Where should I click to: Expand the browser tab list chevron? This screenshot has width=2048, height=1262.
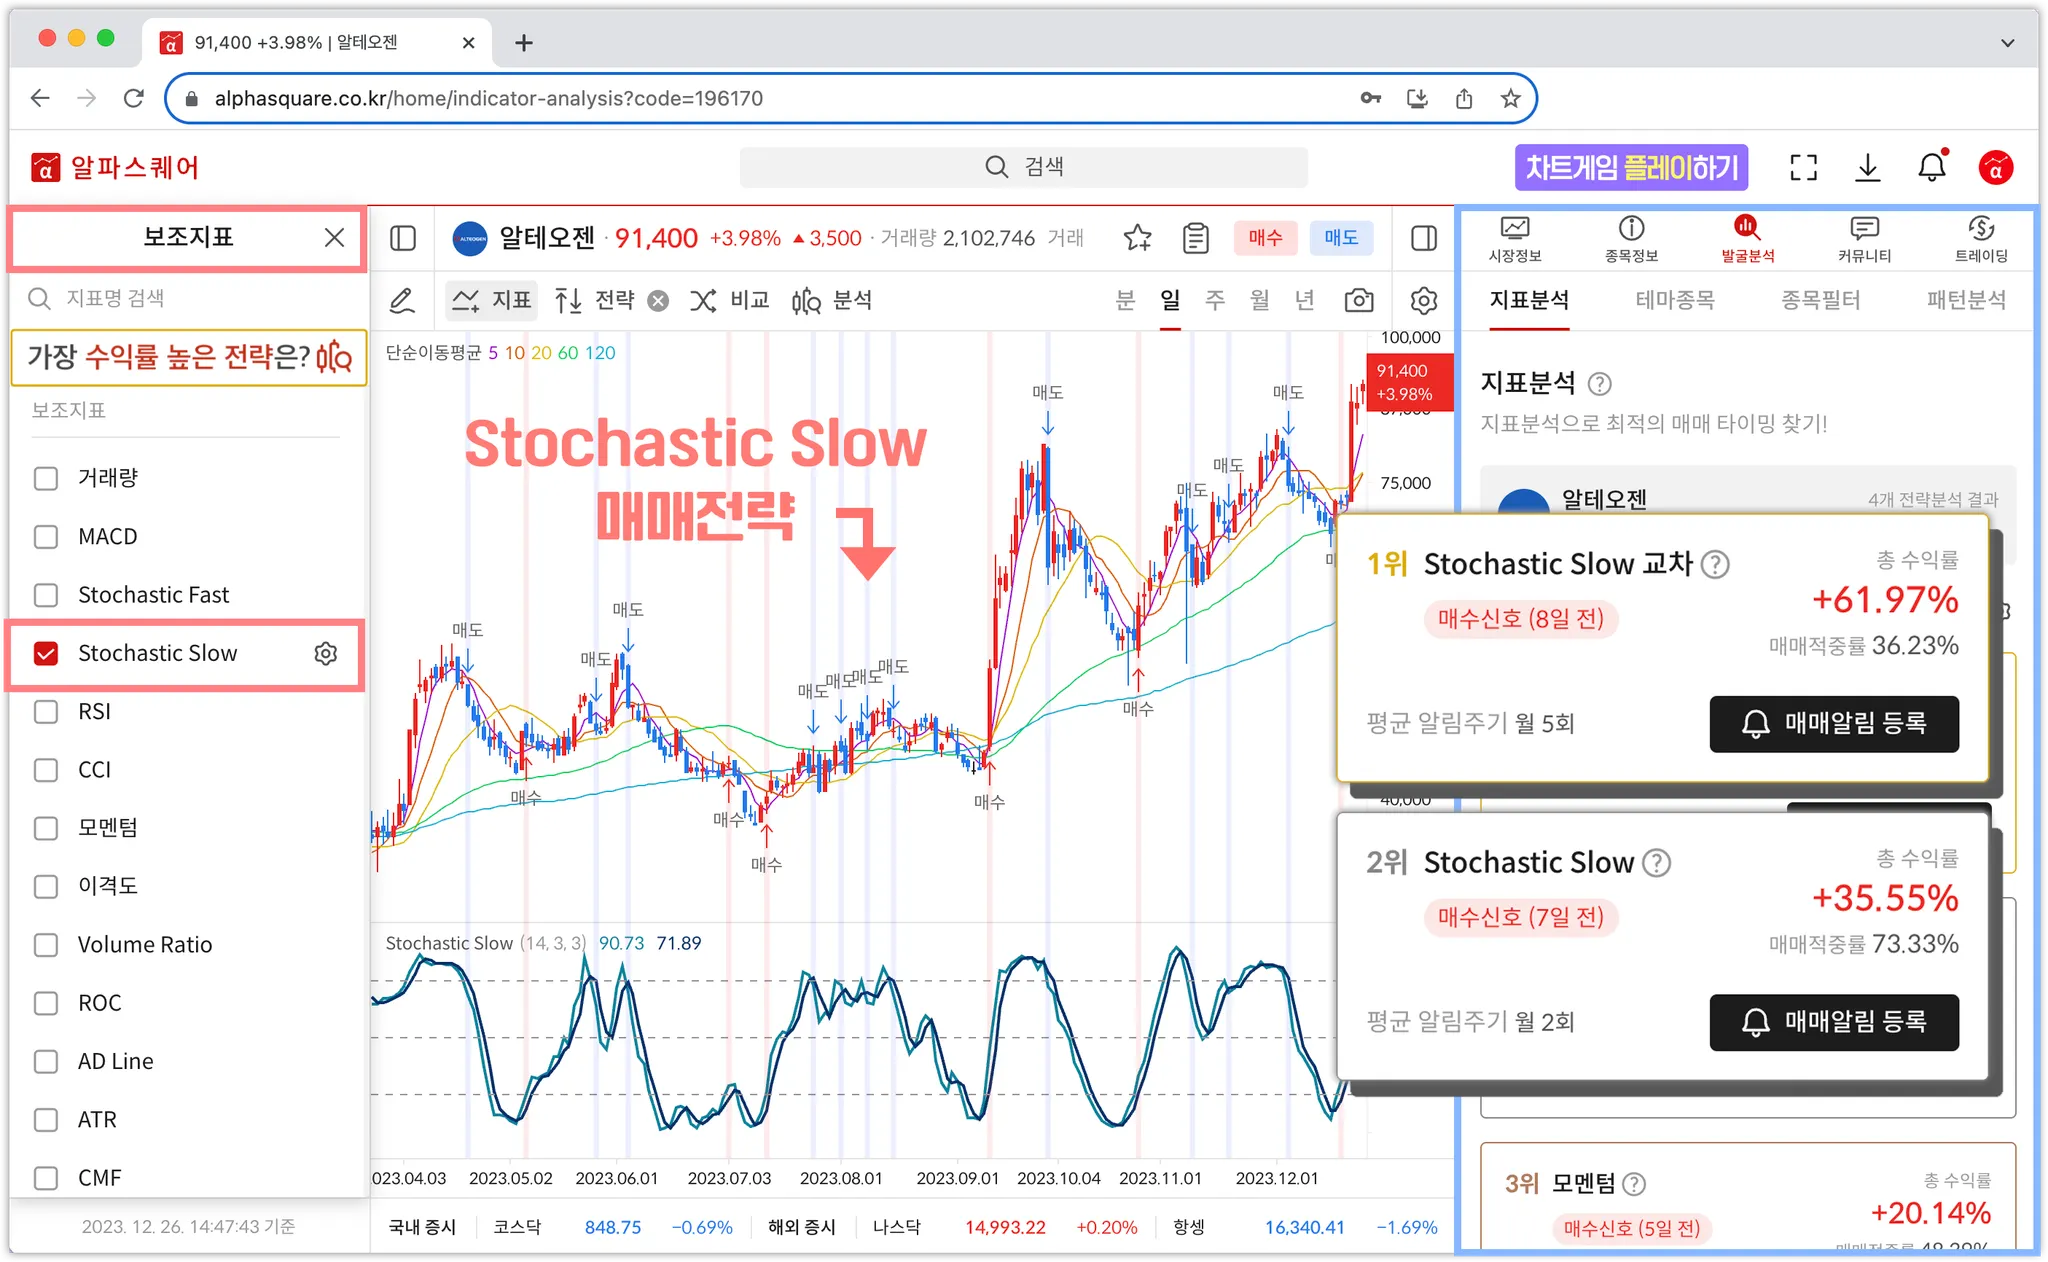[2007, 42]
